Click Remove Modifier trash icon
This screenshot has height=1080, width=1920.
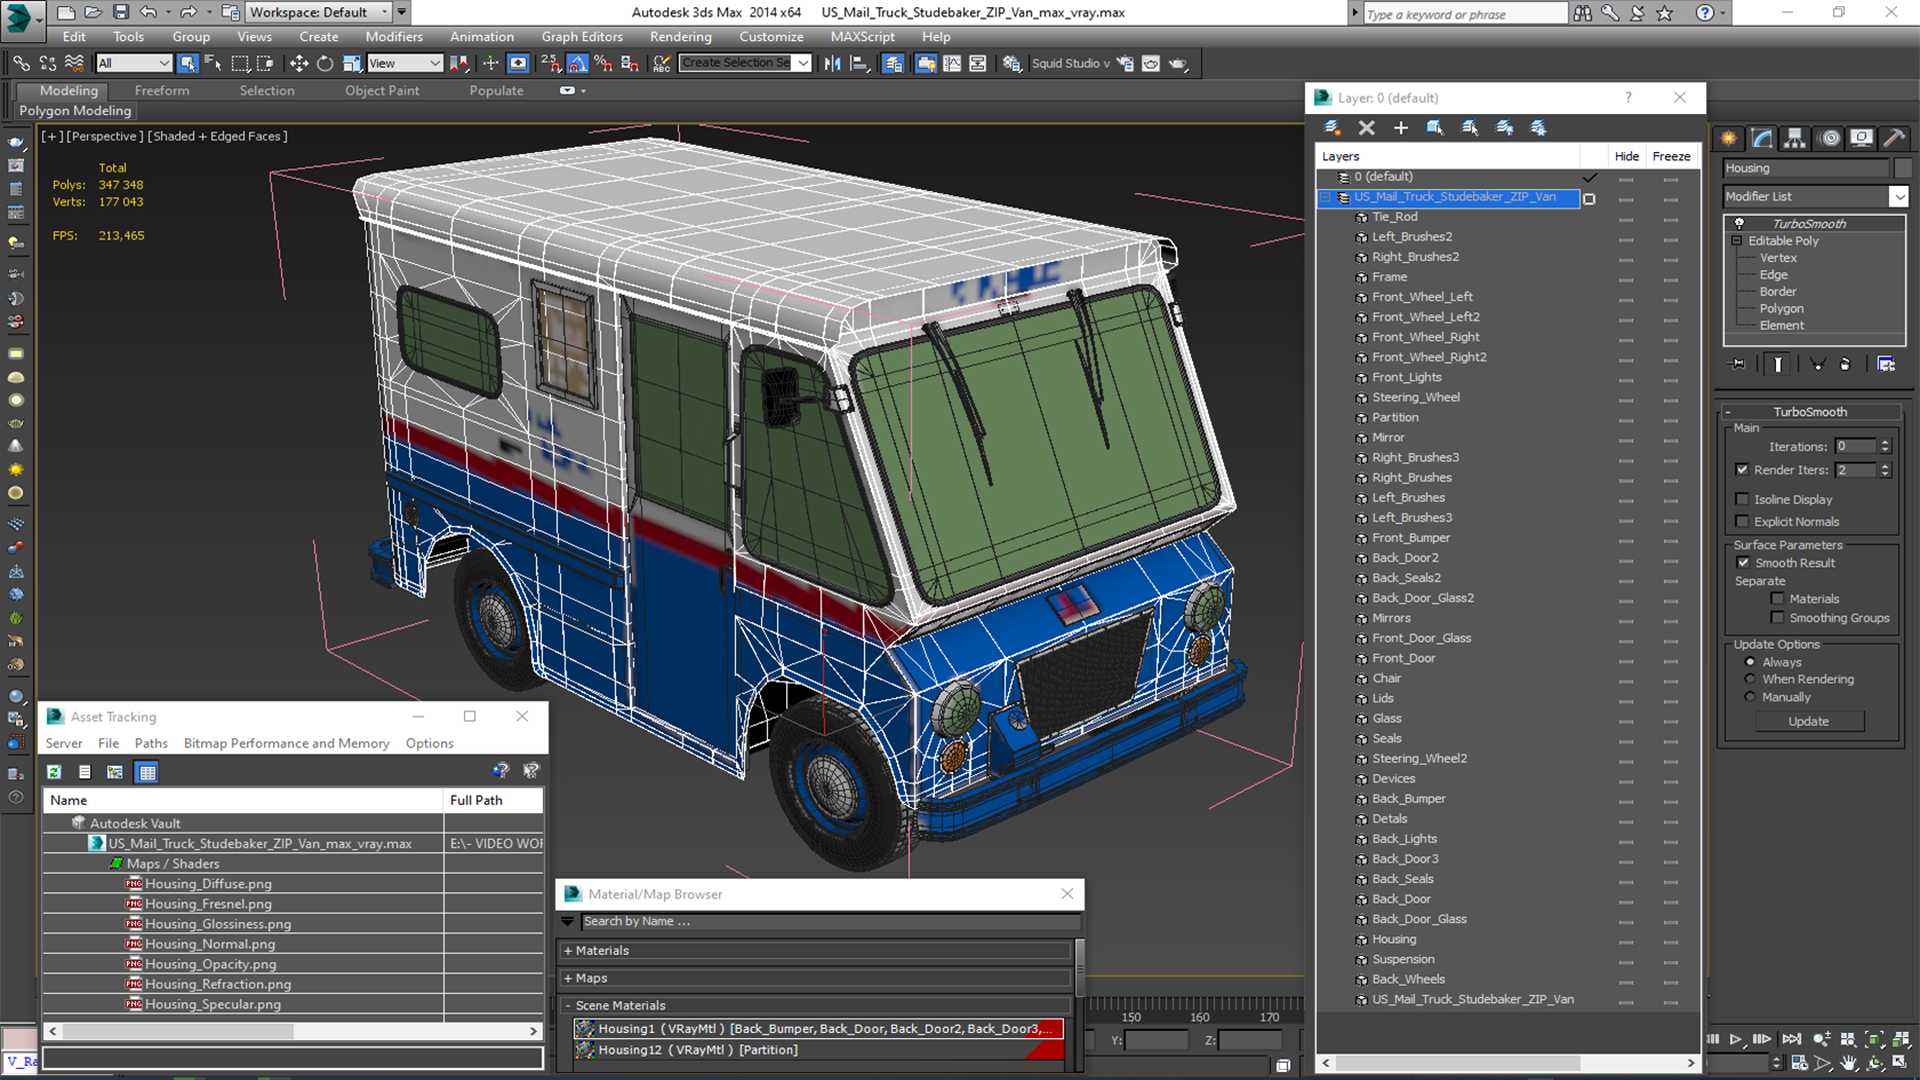[1845, 364]
